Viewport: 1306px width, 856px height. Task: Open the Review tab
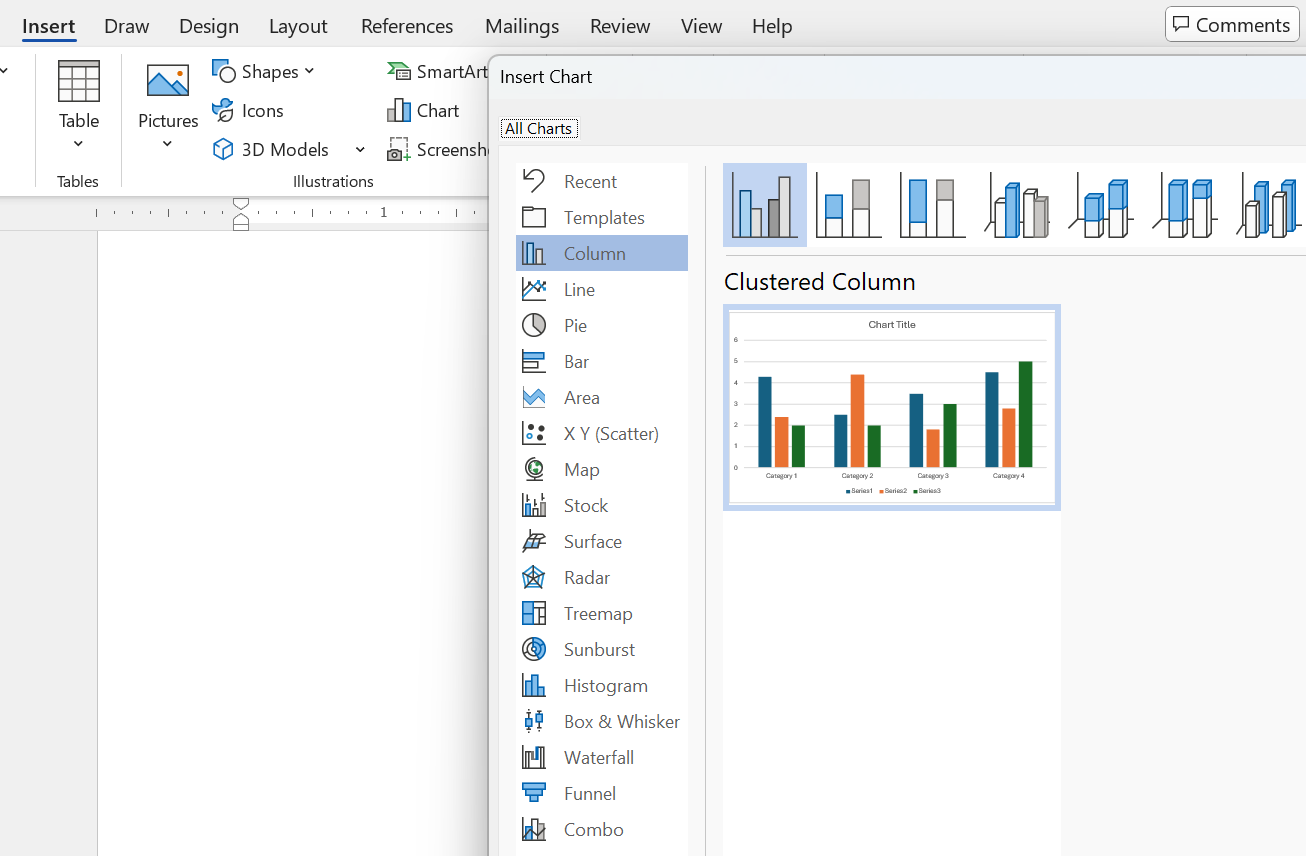620,26
